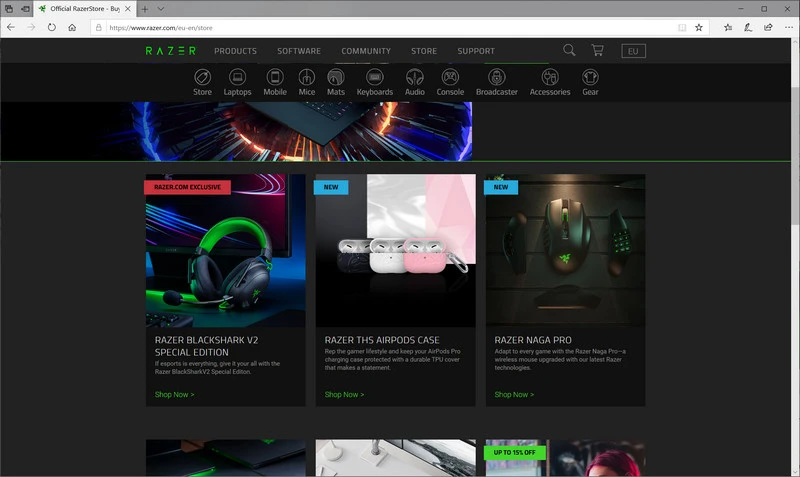Open Razer BlackShark V2 Special Edition title

206,346
